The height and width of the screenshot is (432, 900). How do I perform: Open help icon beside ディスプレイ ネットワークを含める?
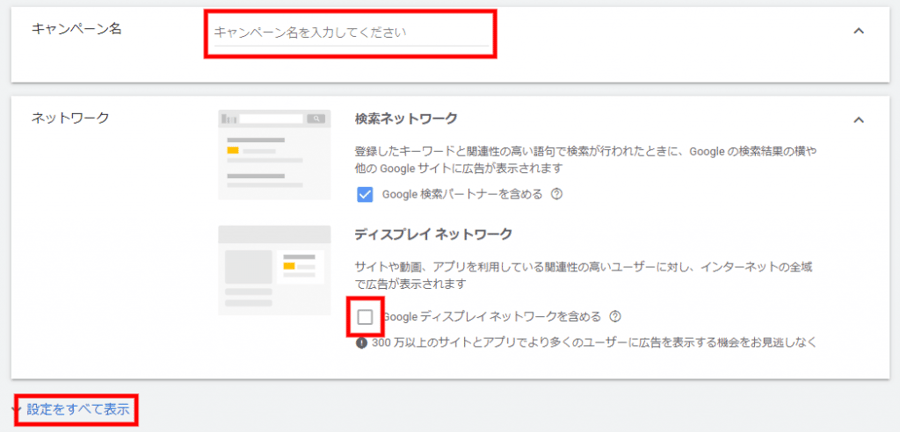pos(615,316)
